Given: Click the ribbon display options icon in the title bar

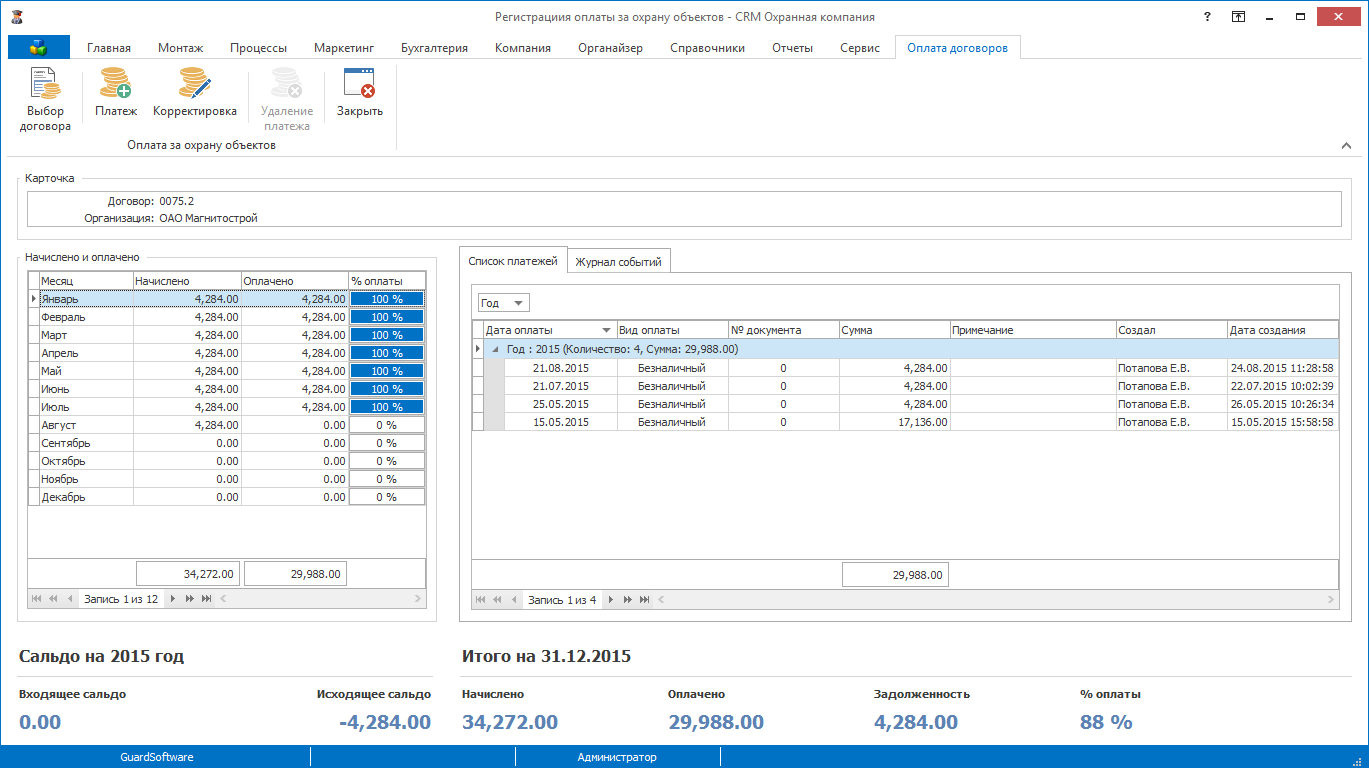Looking at the screenshot, I should pyautogui.click(x=1238, y=16).
